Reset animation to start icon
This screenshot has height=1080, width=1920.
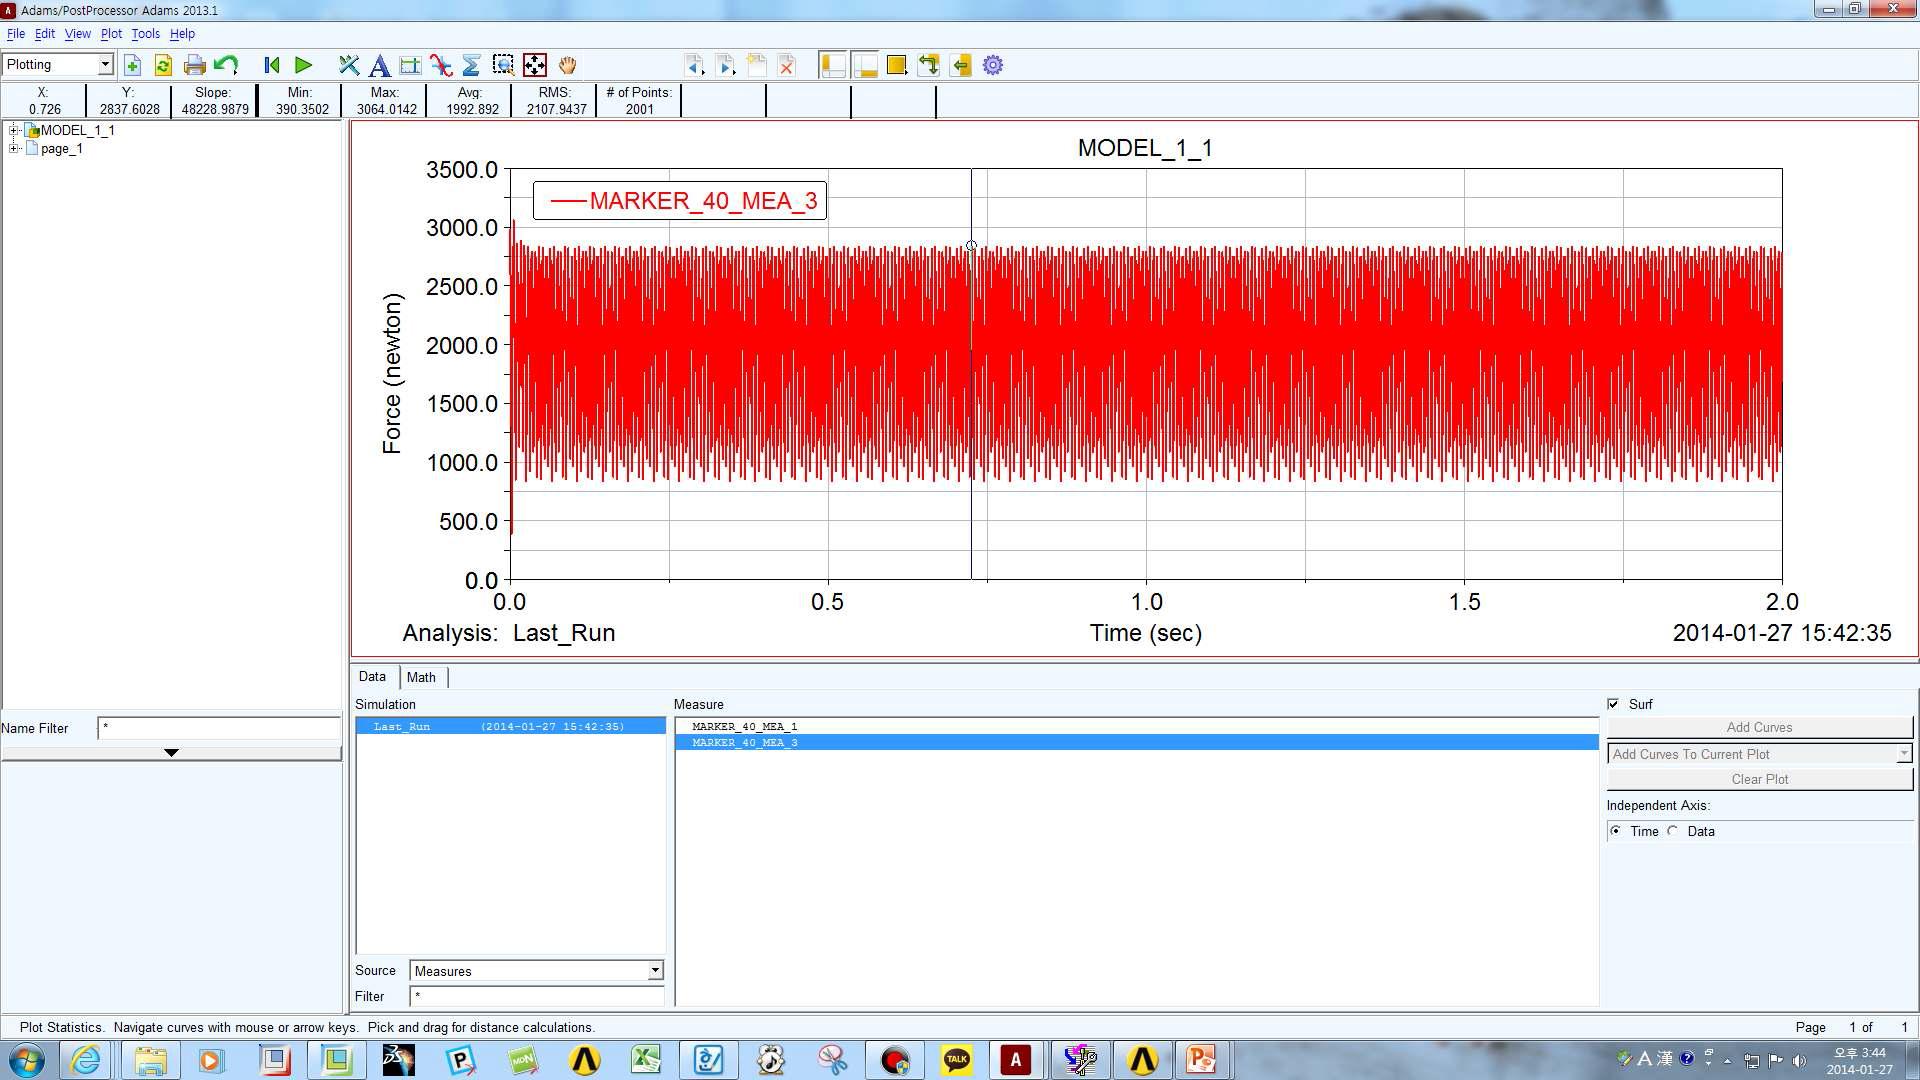[271, 66]
